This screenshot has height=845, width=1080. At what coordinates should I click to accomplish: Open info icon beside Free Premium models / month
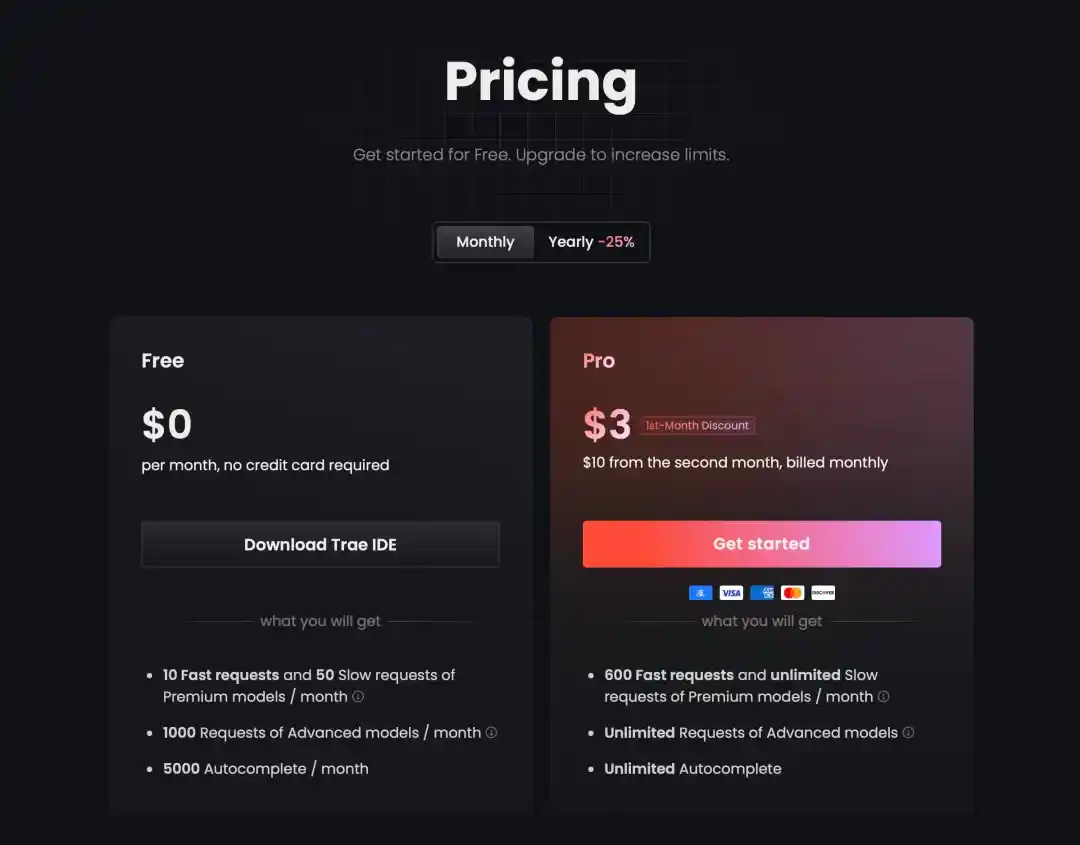(x=358, y=696)
